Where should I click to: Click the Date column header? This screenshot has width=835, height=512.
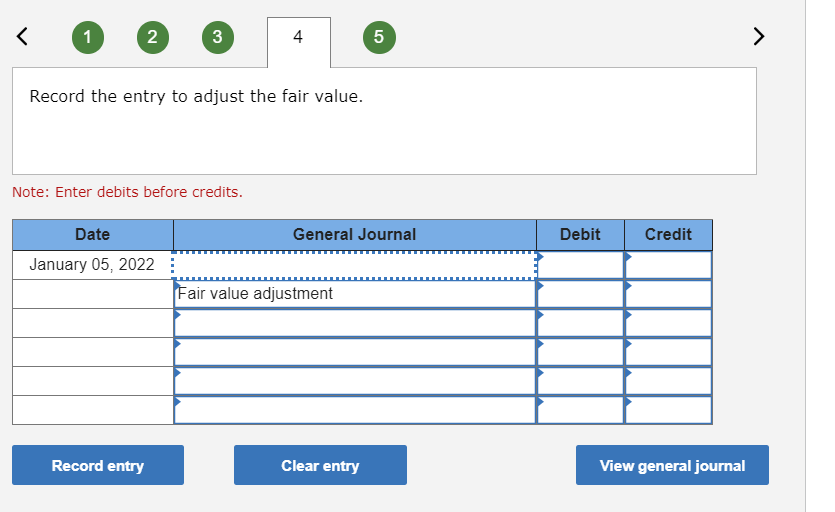pos(93,234)
